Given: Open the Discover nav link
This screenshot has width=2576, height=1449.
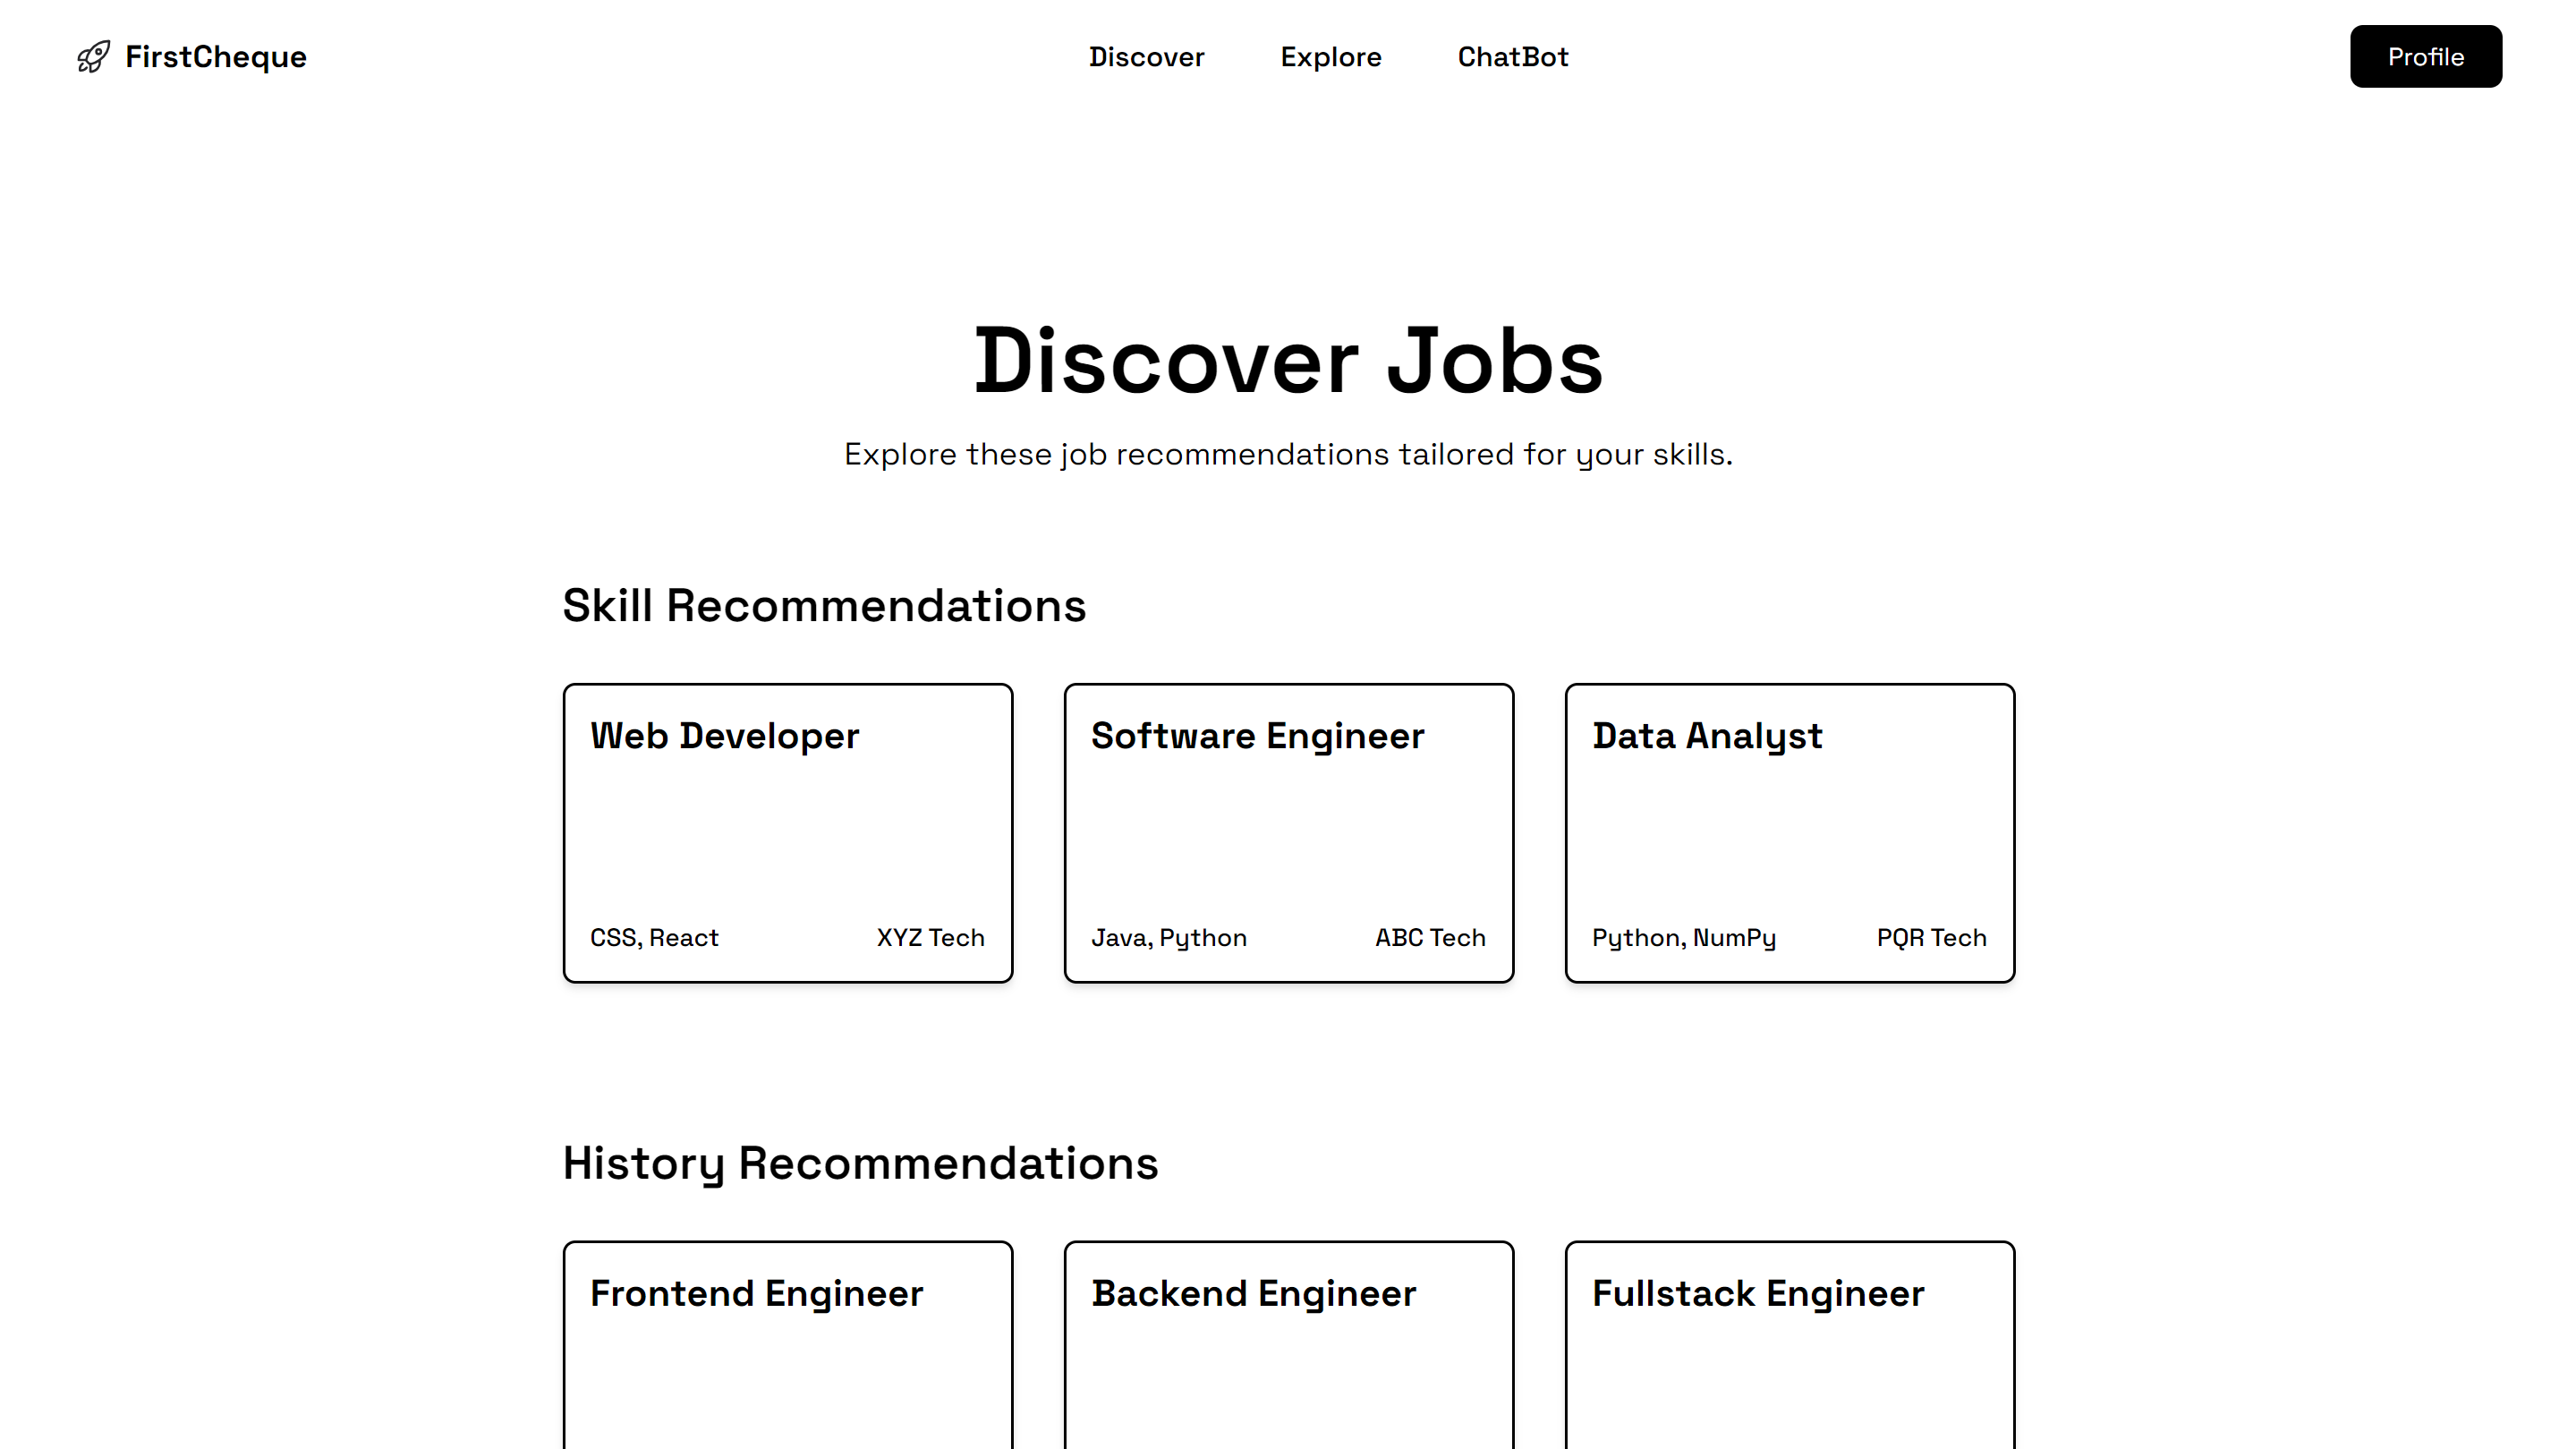Looking at the screenshot, I should point(1146,57).
